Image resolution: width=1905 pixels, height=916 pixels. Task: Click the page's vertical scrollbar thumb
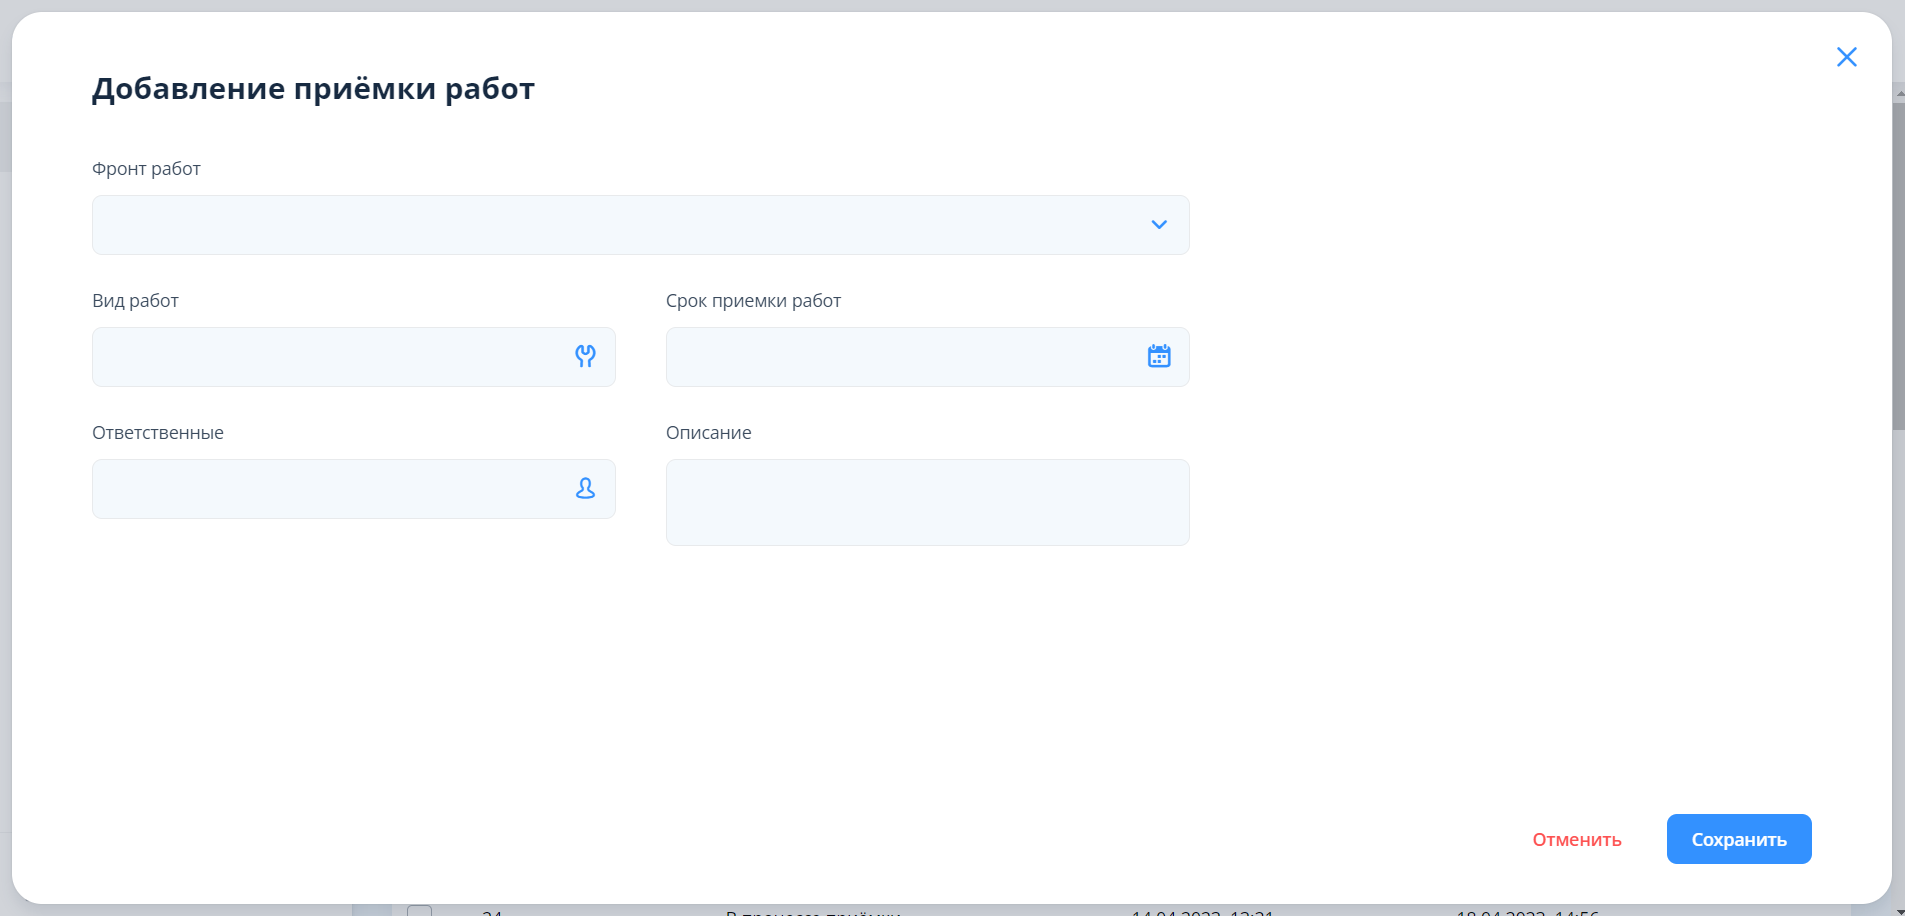coord(1898,265)
